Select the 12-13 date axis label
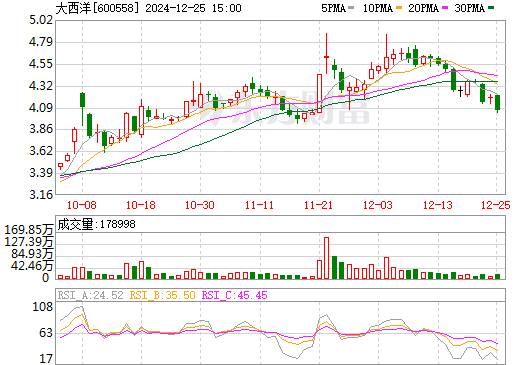Viewport: 520px width, 365px height. pyautogui.click(x=438, y=205)
